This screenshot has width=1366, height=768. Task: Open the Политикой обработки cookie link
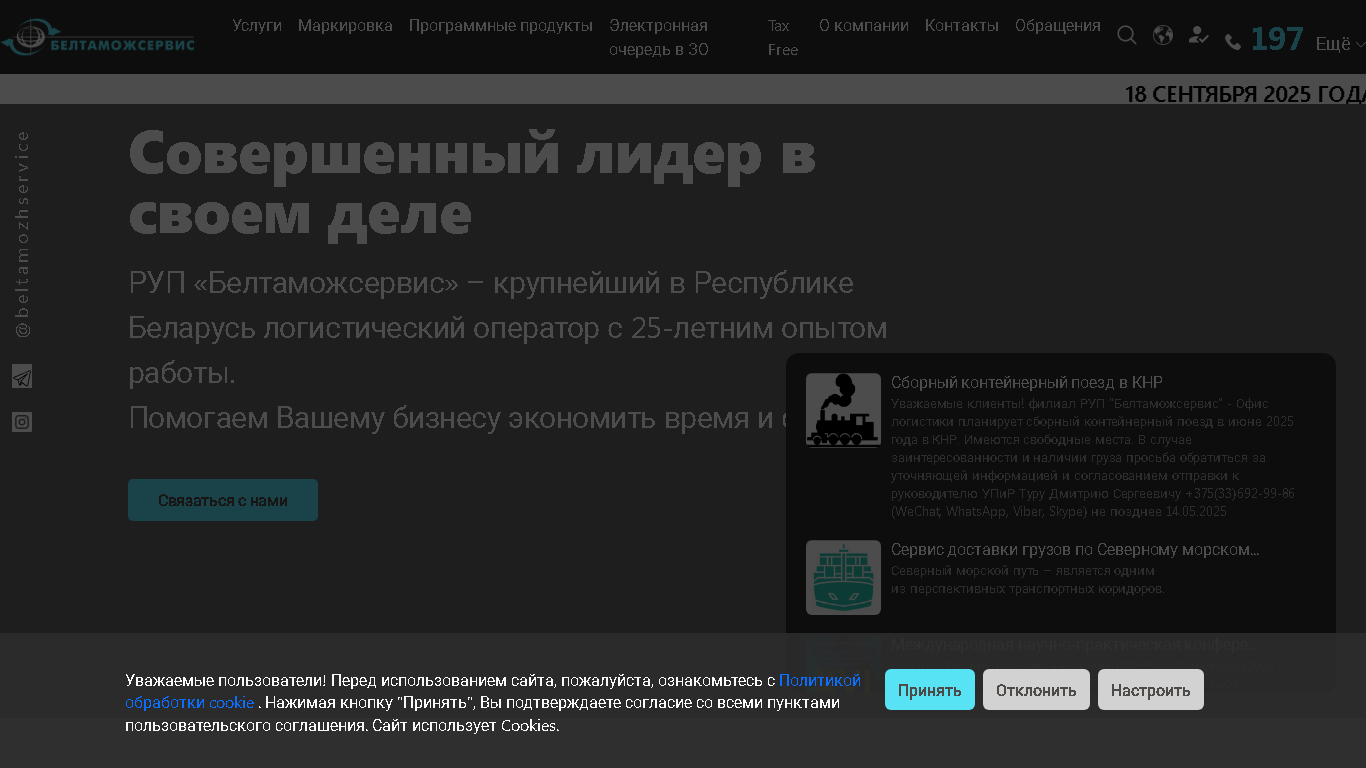click(x=493, y=691)
